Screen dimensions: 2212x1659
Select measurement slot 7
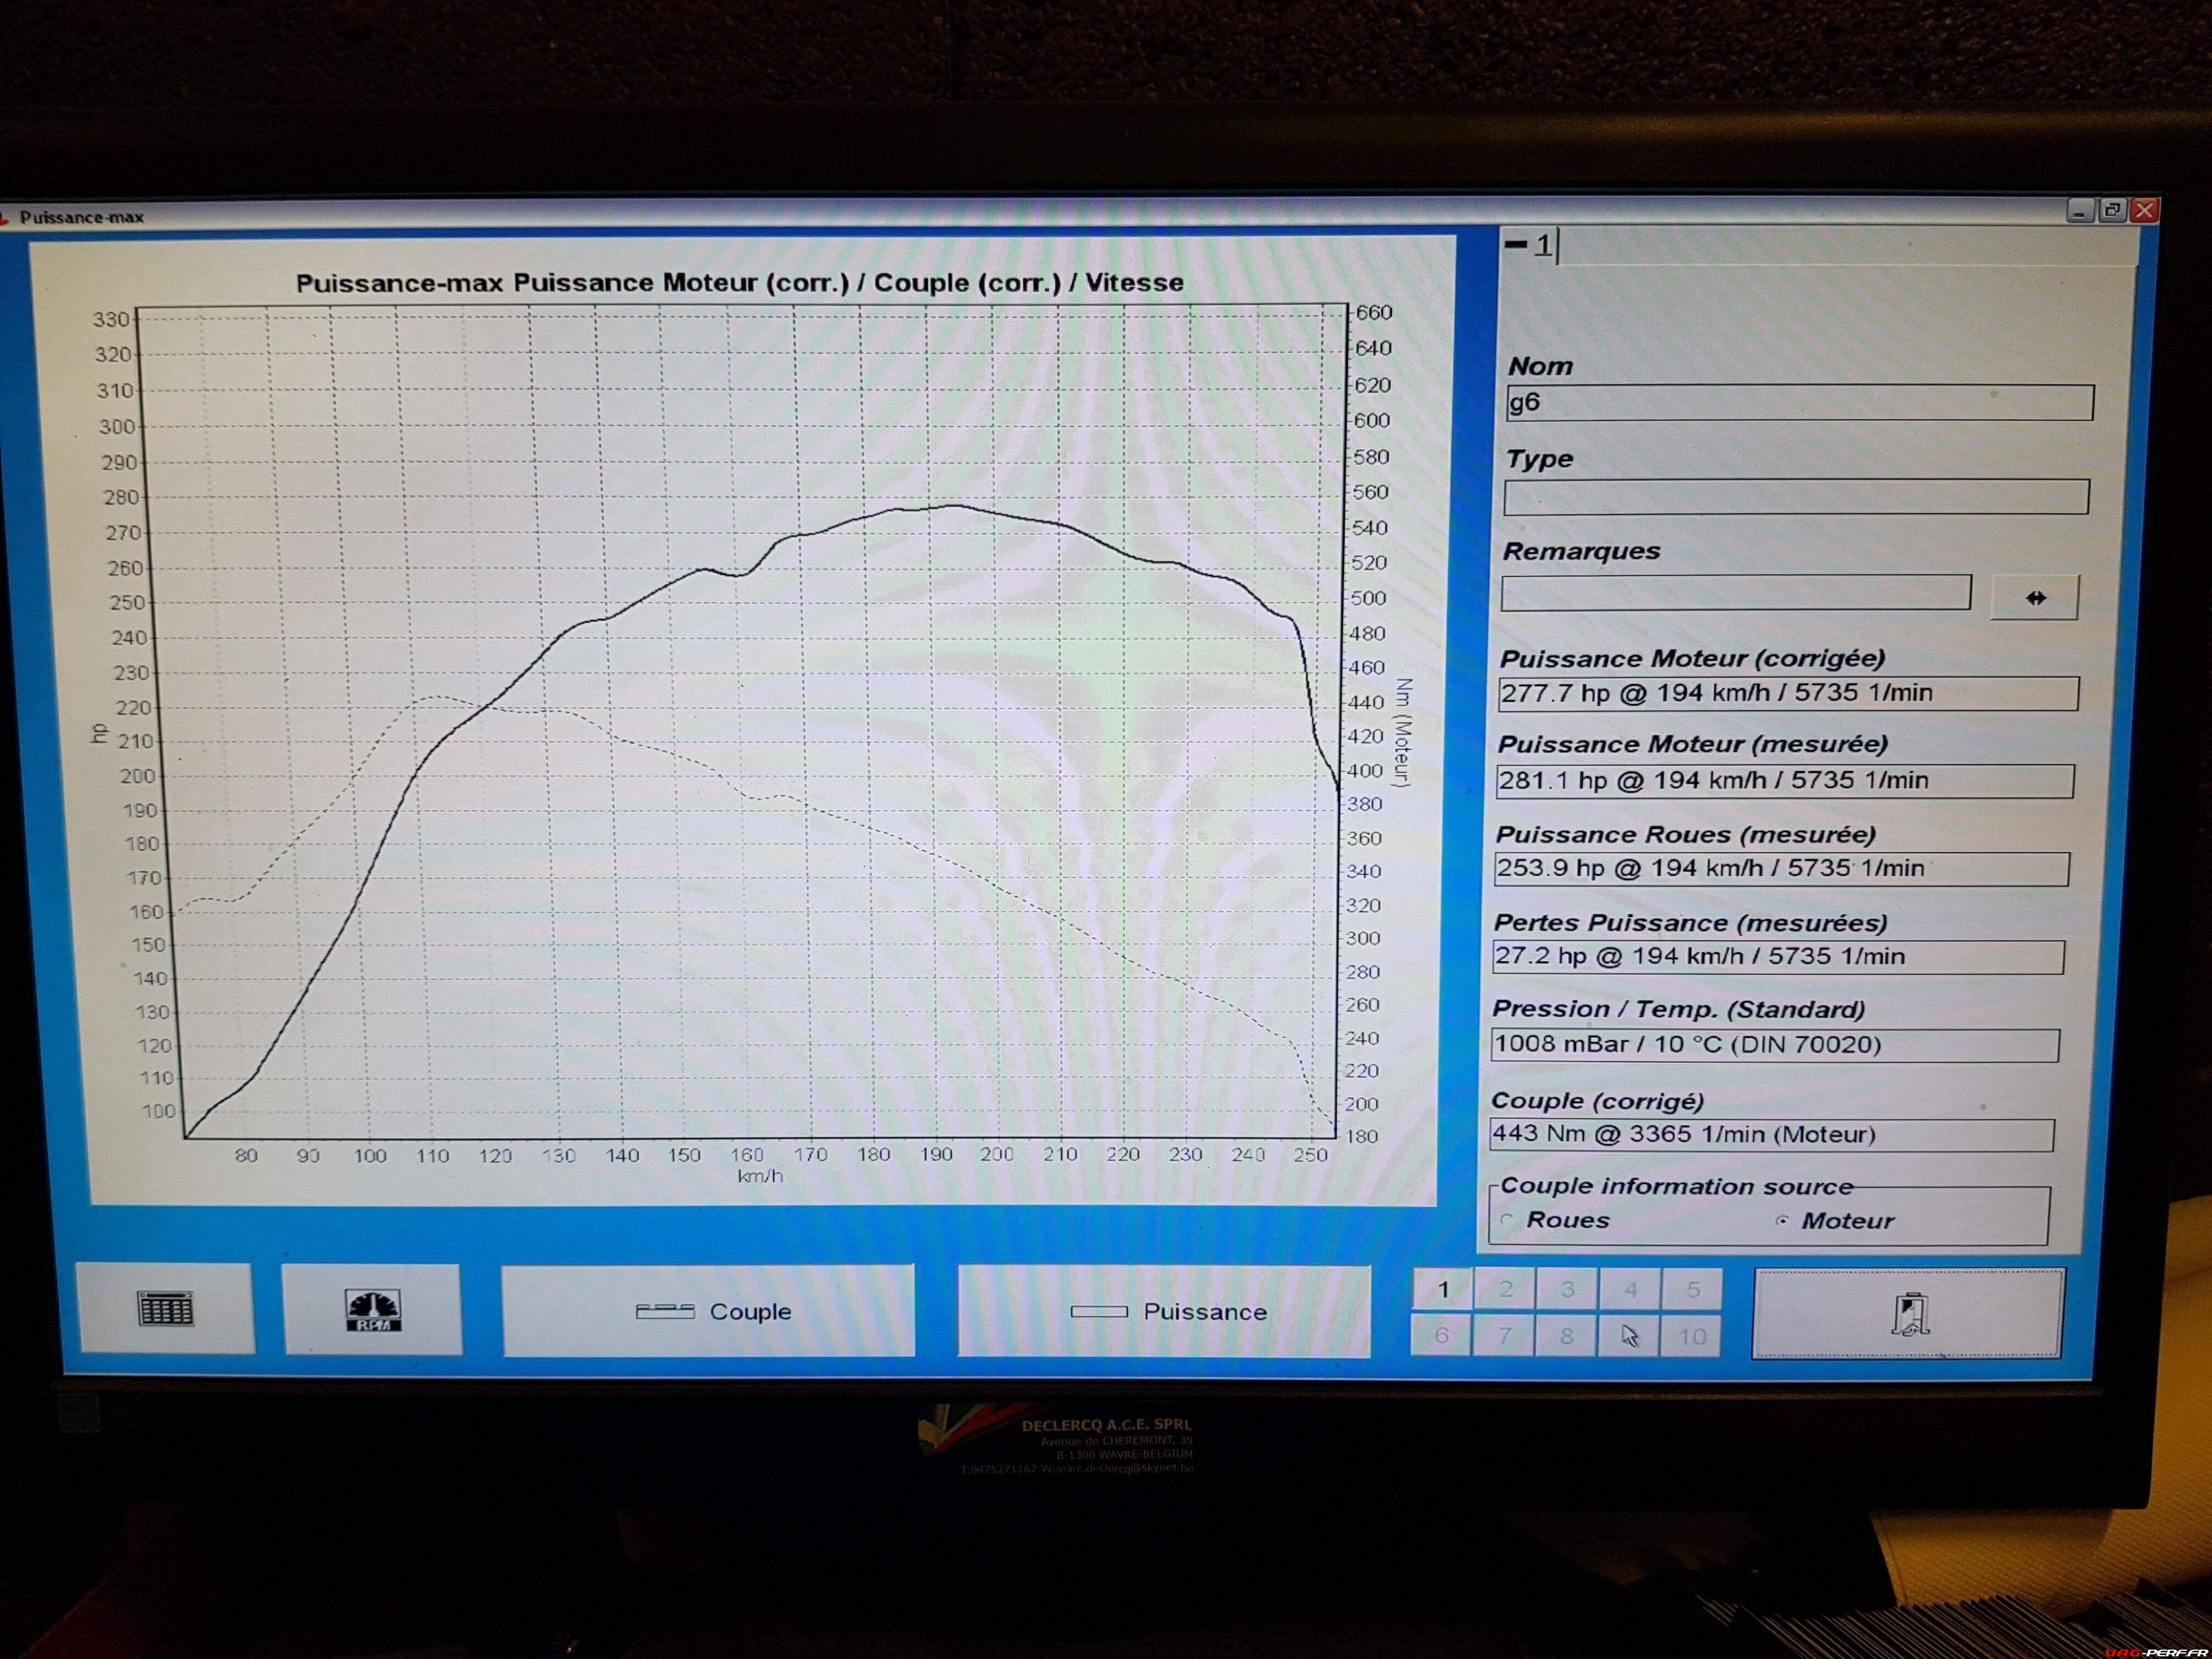[x=1503, y=1336]
